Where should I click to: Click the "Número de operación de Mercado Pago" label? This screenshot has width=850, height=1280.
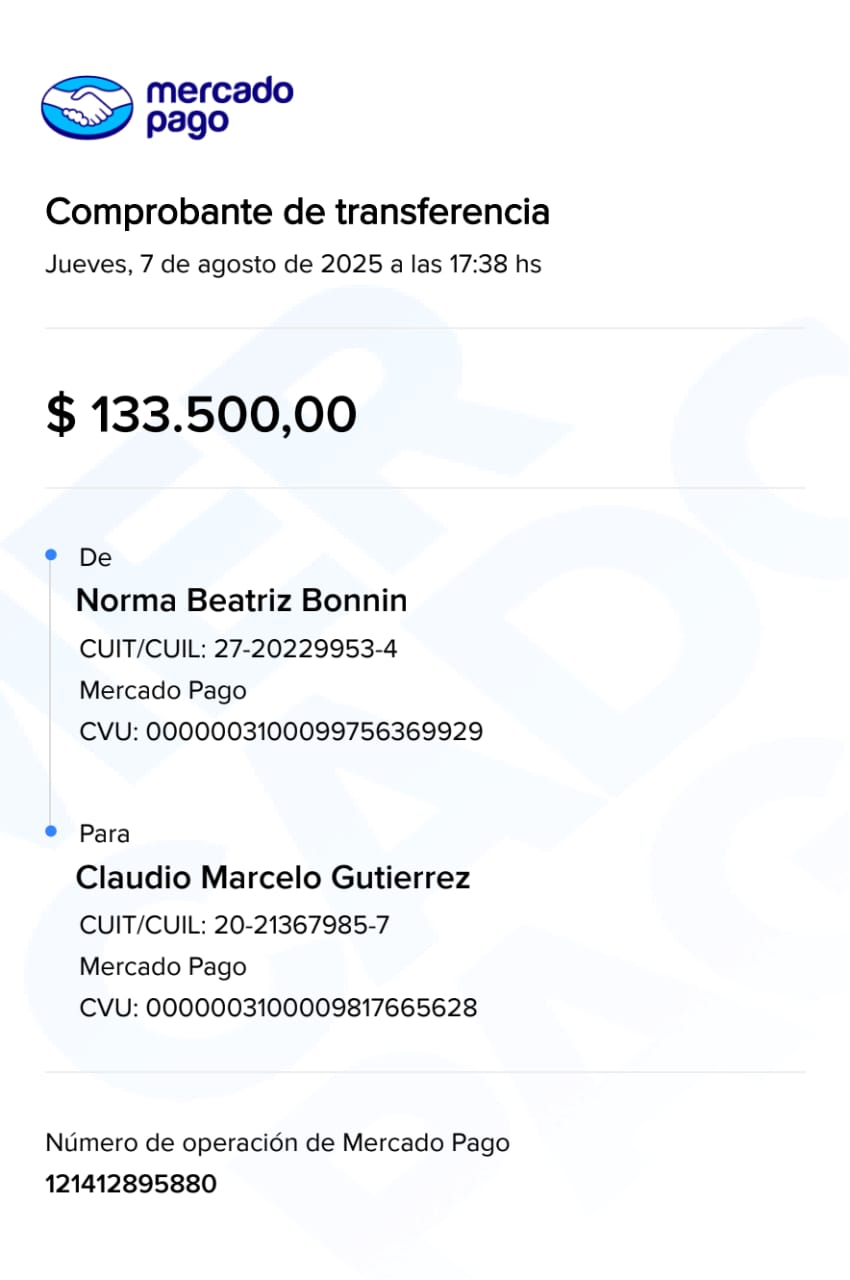click(x=277, y=1143)
